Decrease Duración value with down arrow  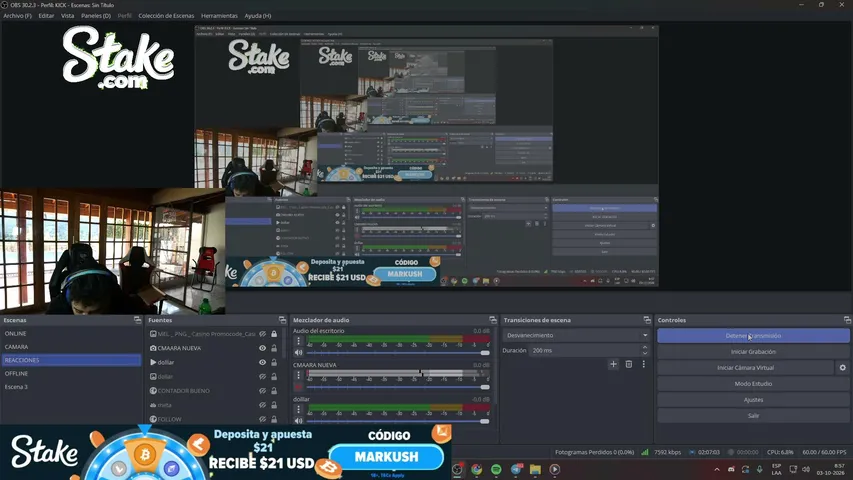tap(645, 353)
